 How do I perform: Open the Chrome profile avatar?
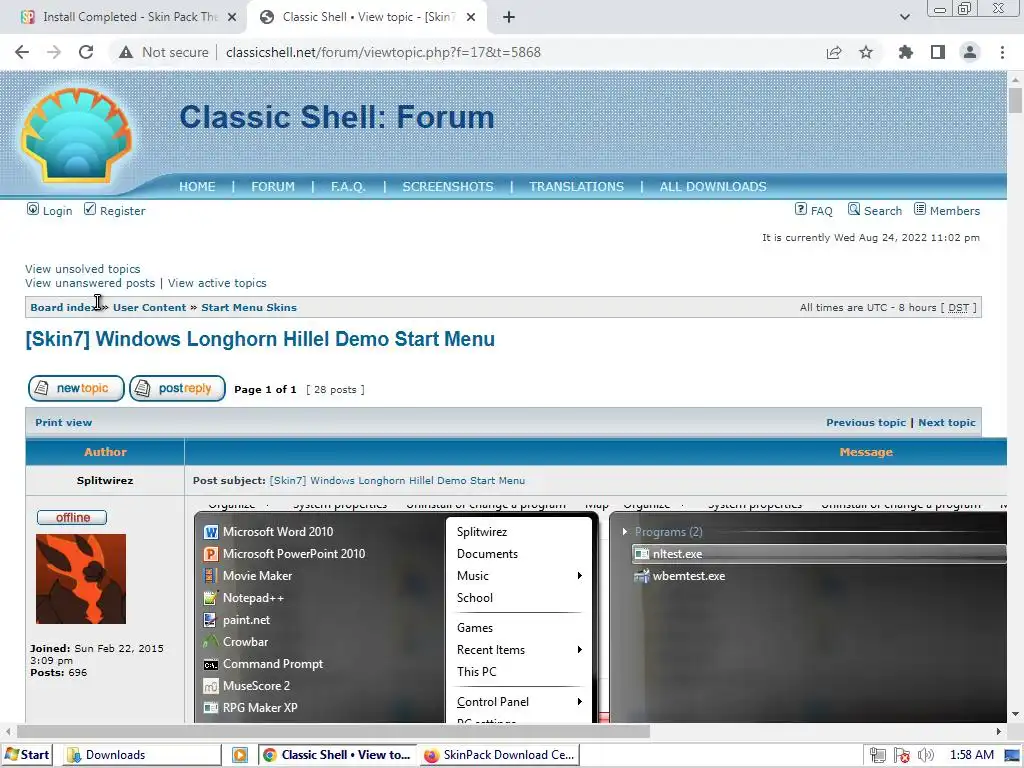(x=970, y=52)
